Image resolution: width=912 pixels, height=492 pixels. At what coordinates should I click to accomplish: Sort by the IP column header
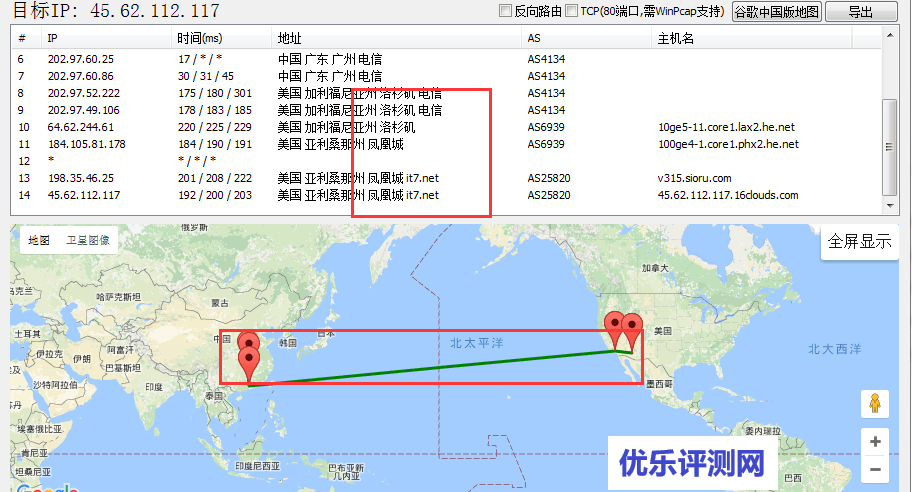107,38
